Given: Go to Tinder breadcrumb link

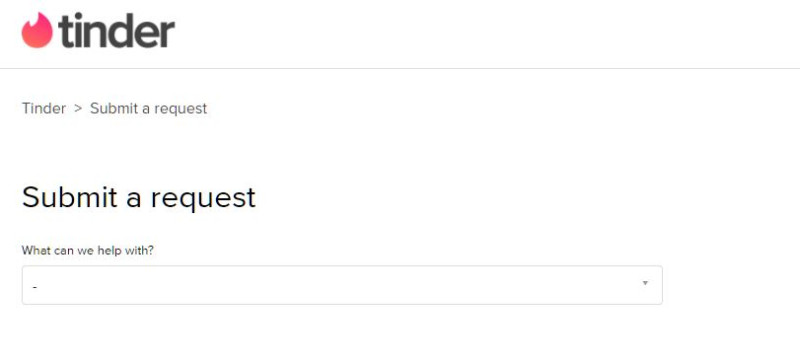Looking at the screenshot, I should pyautogui.click(x=44, y=108).
